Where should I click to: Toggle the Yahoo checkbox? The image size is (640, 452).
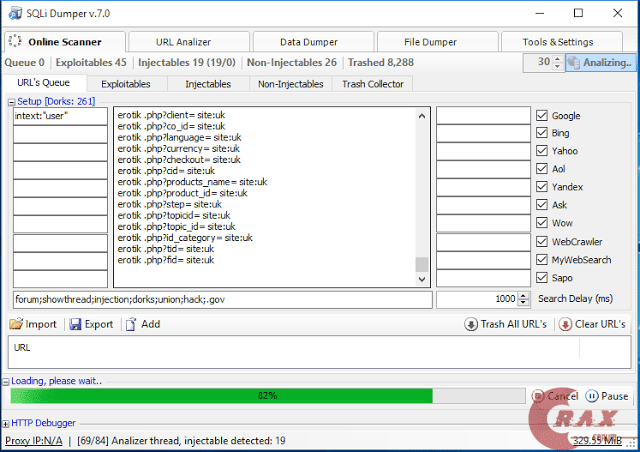pos(542,151)
